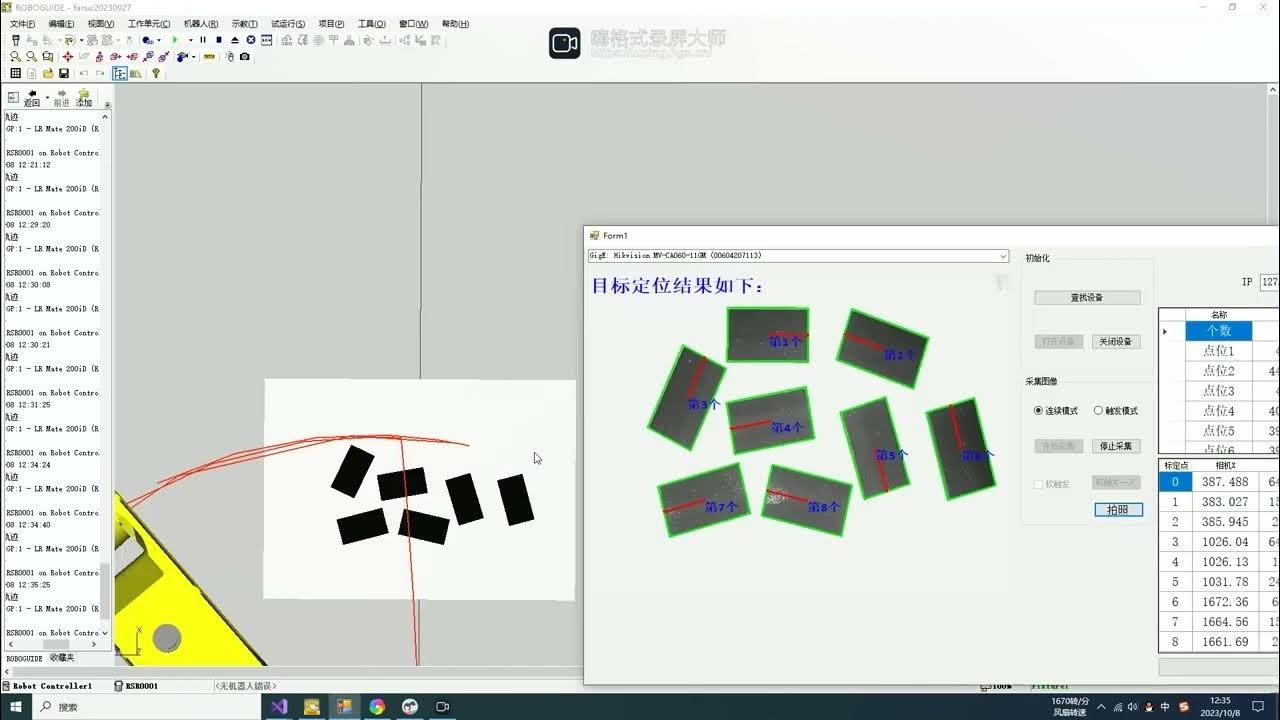Click the yellow measure ruler icon
The width and height of the screenshot is (1280, 720).
pos(209,56)
